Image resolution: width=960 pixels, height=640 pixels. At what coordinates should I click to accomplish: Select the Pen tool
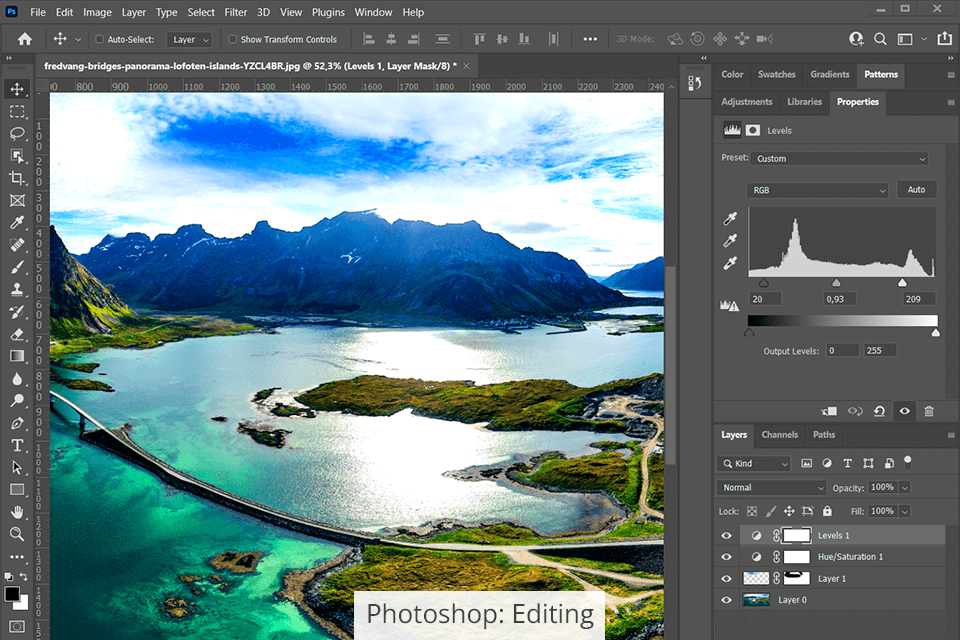(x=17, y=423)
